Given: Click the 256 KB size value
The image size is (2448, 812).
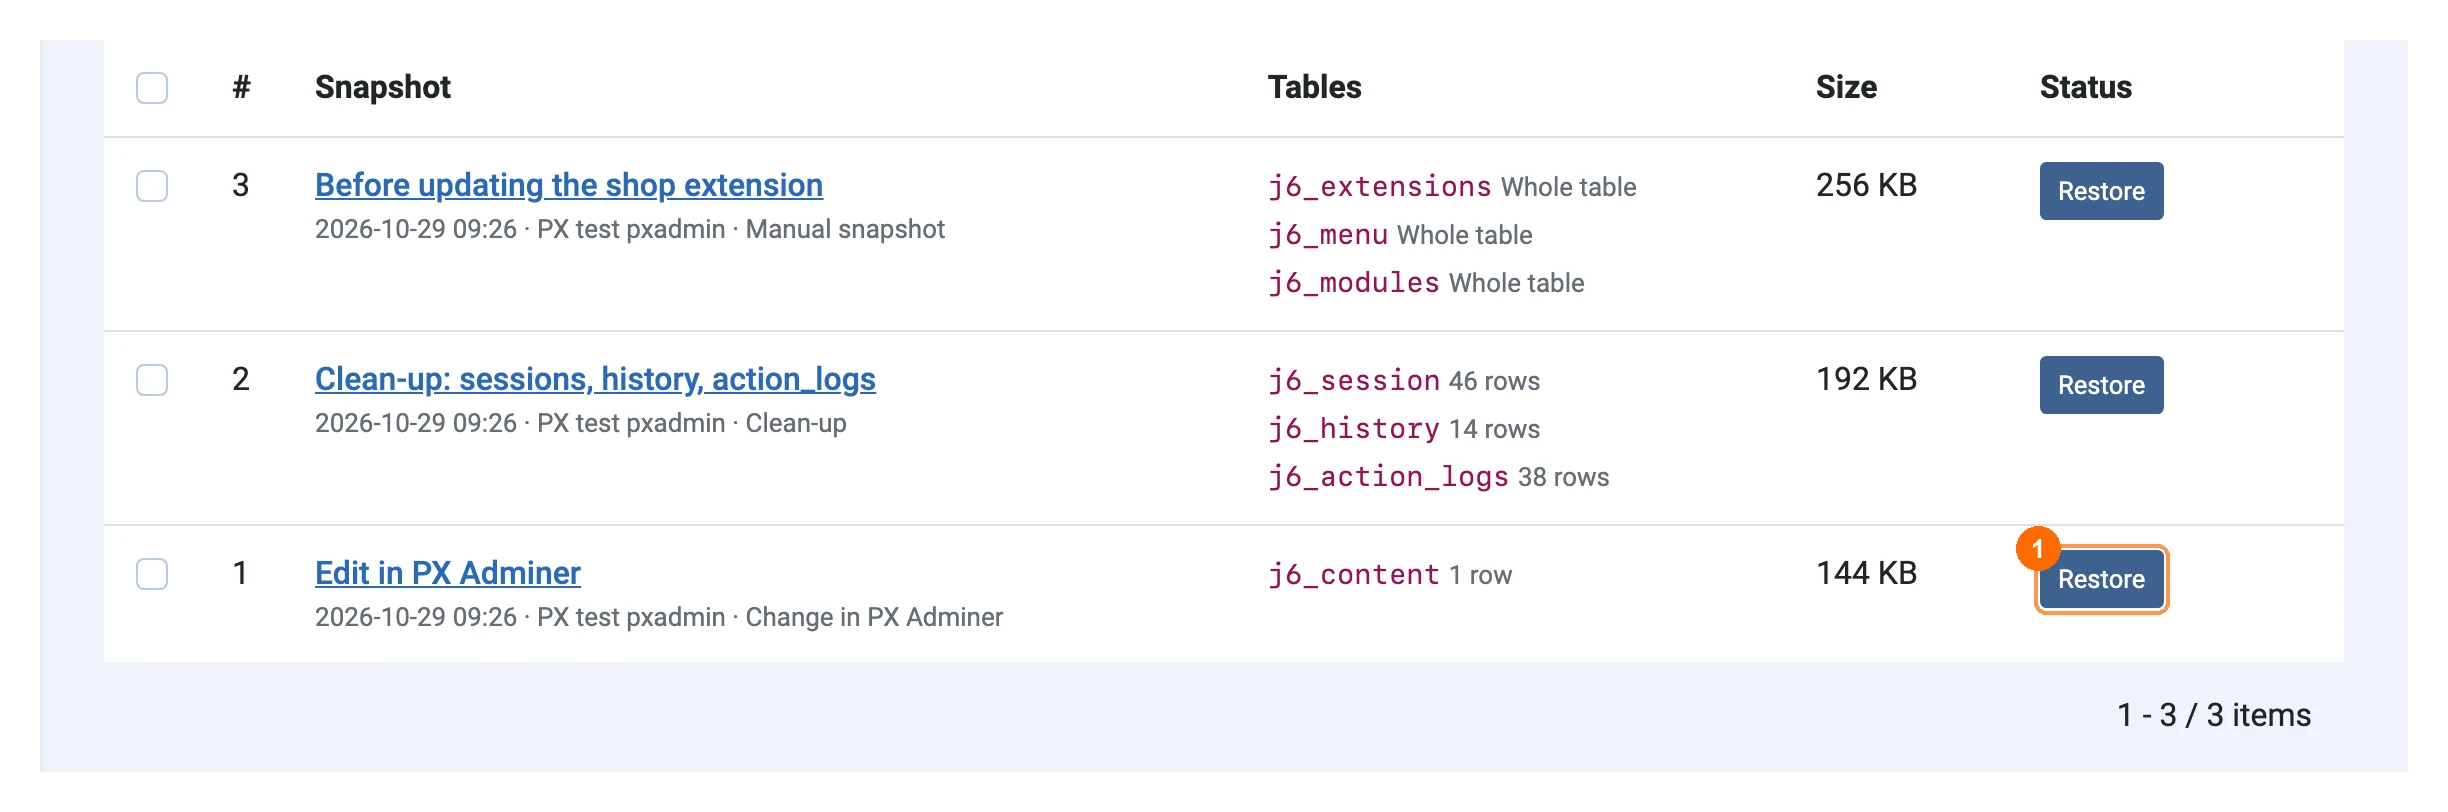Looking at the screenshot, I should point(1866,185).
